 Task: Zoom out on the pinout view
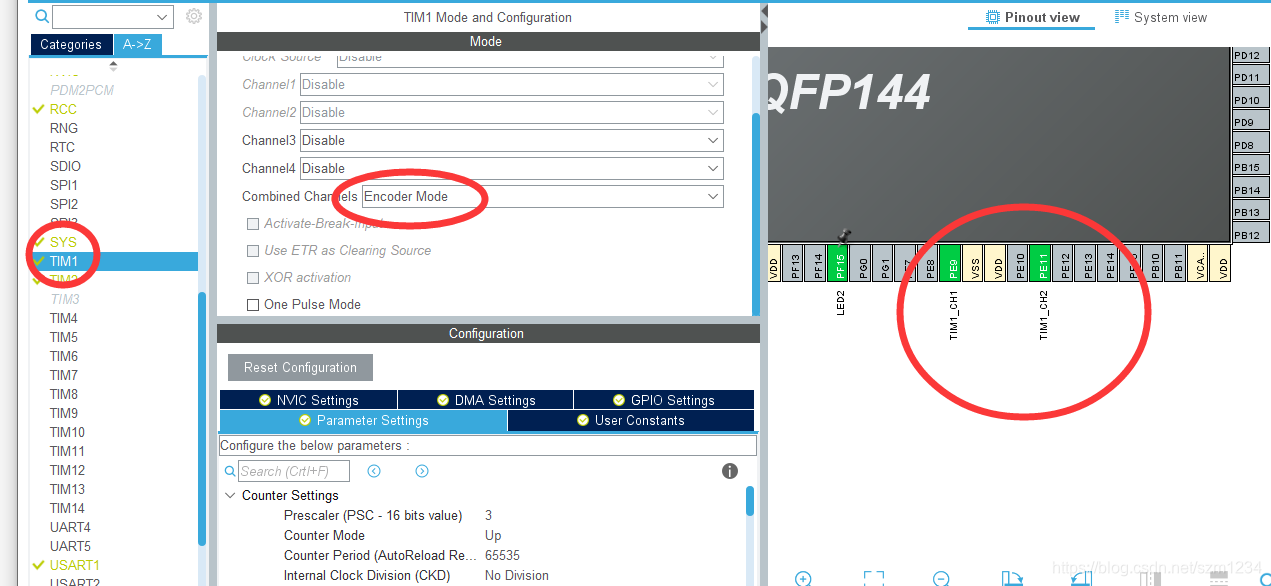click(x=940, y=578)
